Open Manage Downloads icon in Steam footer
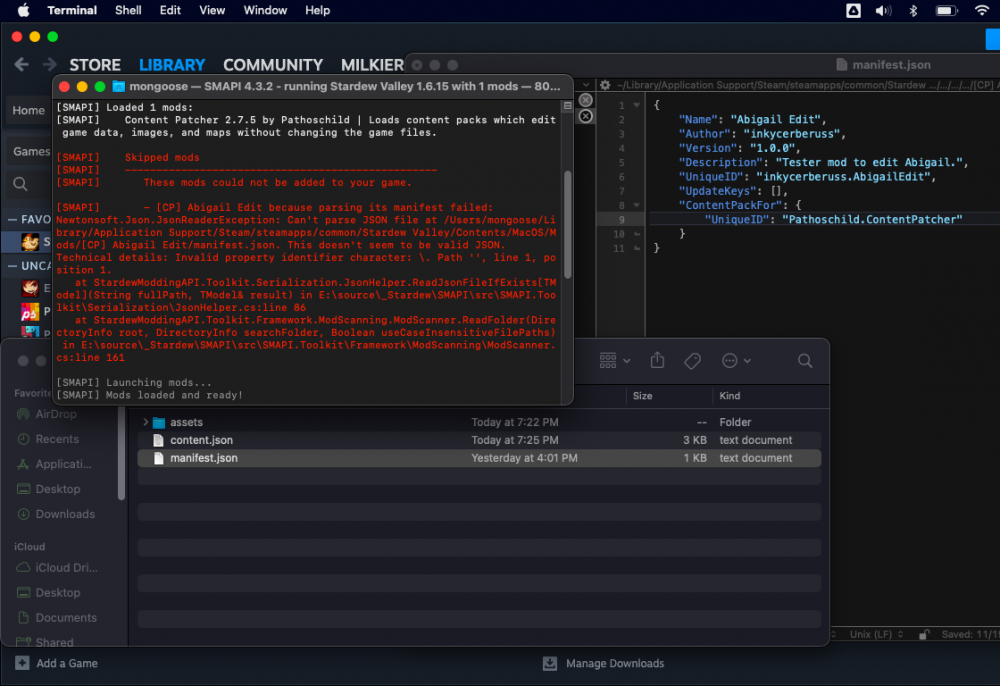The width and height of the screenshot is (1000, 686). (550, 663)
